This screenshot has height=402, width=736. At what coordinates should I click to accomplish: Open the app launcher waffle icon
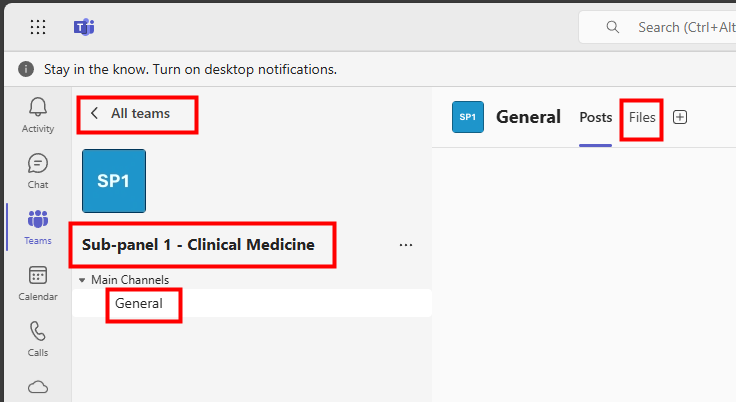[38, 27]
